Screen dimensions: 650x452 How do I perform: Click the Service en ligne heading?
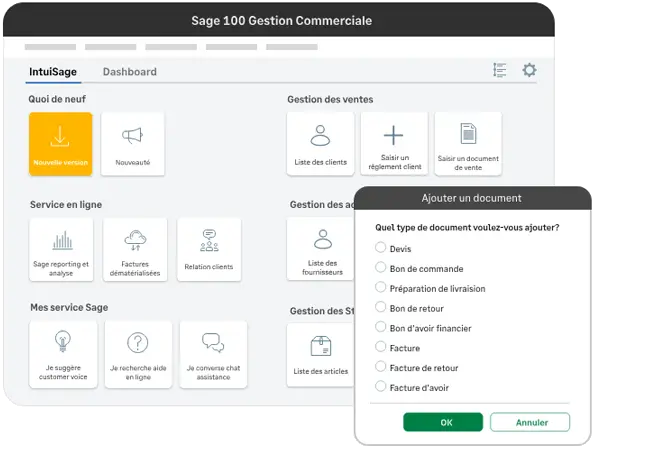point(66,204)
